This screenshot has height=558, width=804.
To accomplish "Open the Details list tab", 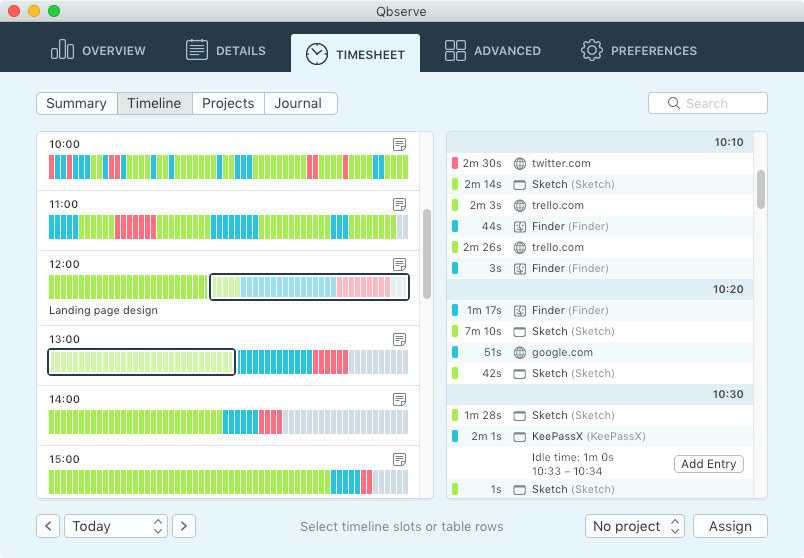I will click(x=226, y=50).
